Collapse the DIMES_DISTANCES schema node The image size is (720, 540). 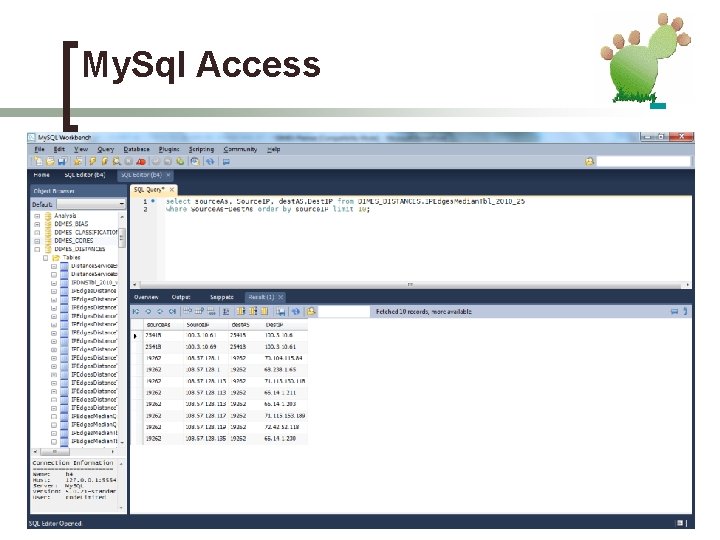(x=37, y=249)
